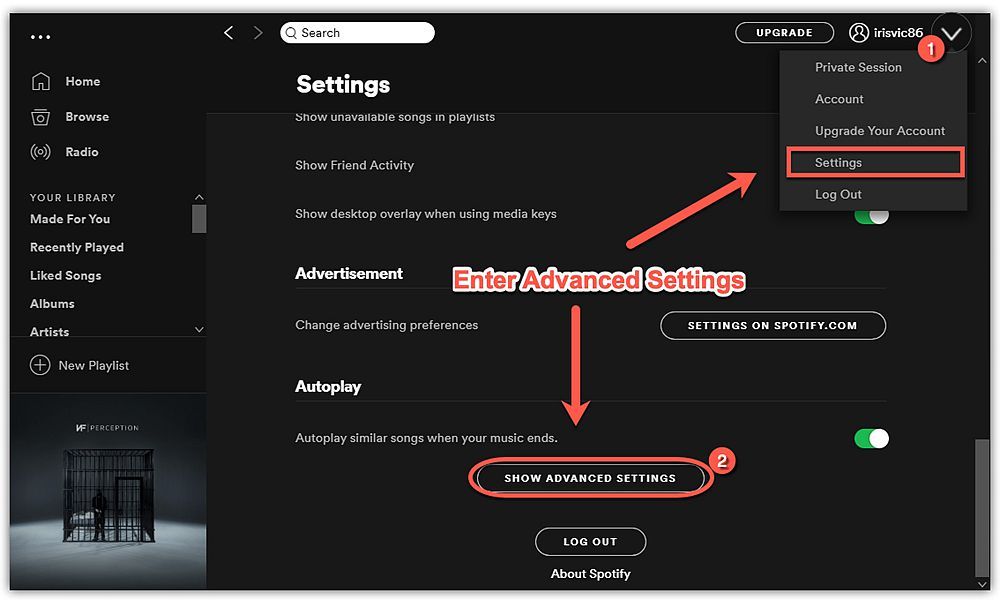1000x600 pixels.
Task: Open the account dropdown chevron
Action: click(951, 33)
